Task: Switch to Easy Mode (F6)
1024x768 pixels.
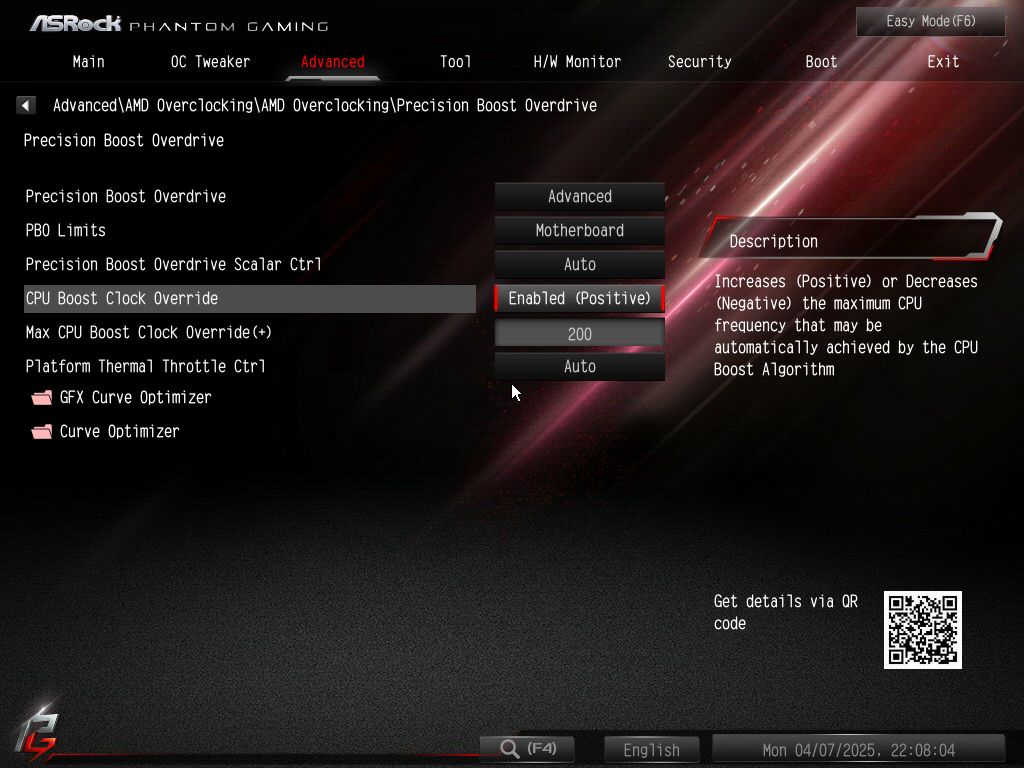Action: [930, 22]
